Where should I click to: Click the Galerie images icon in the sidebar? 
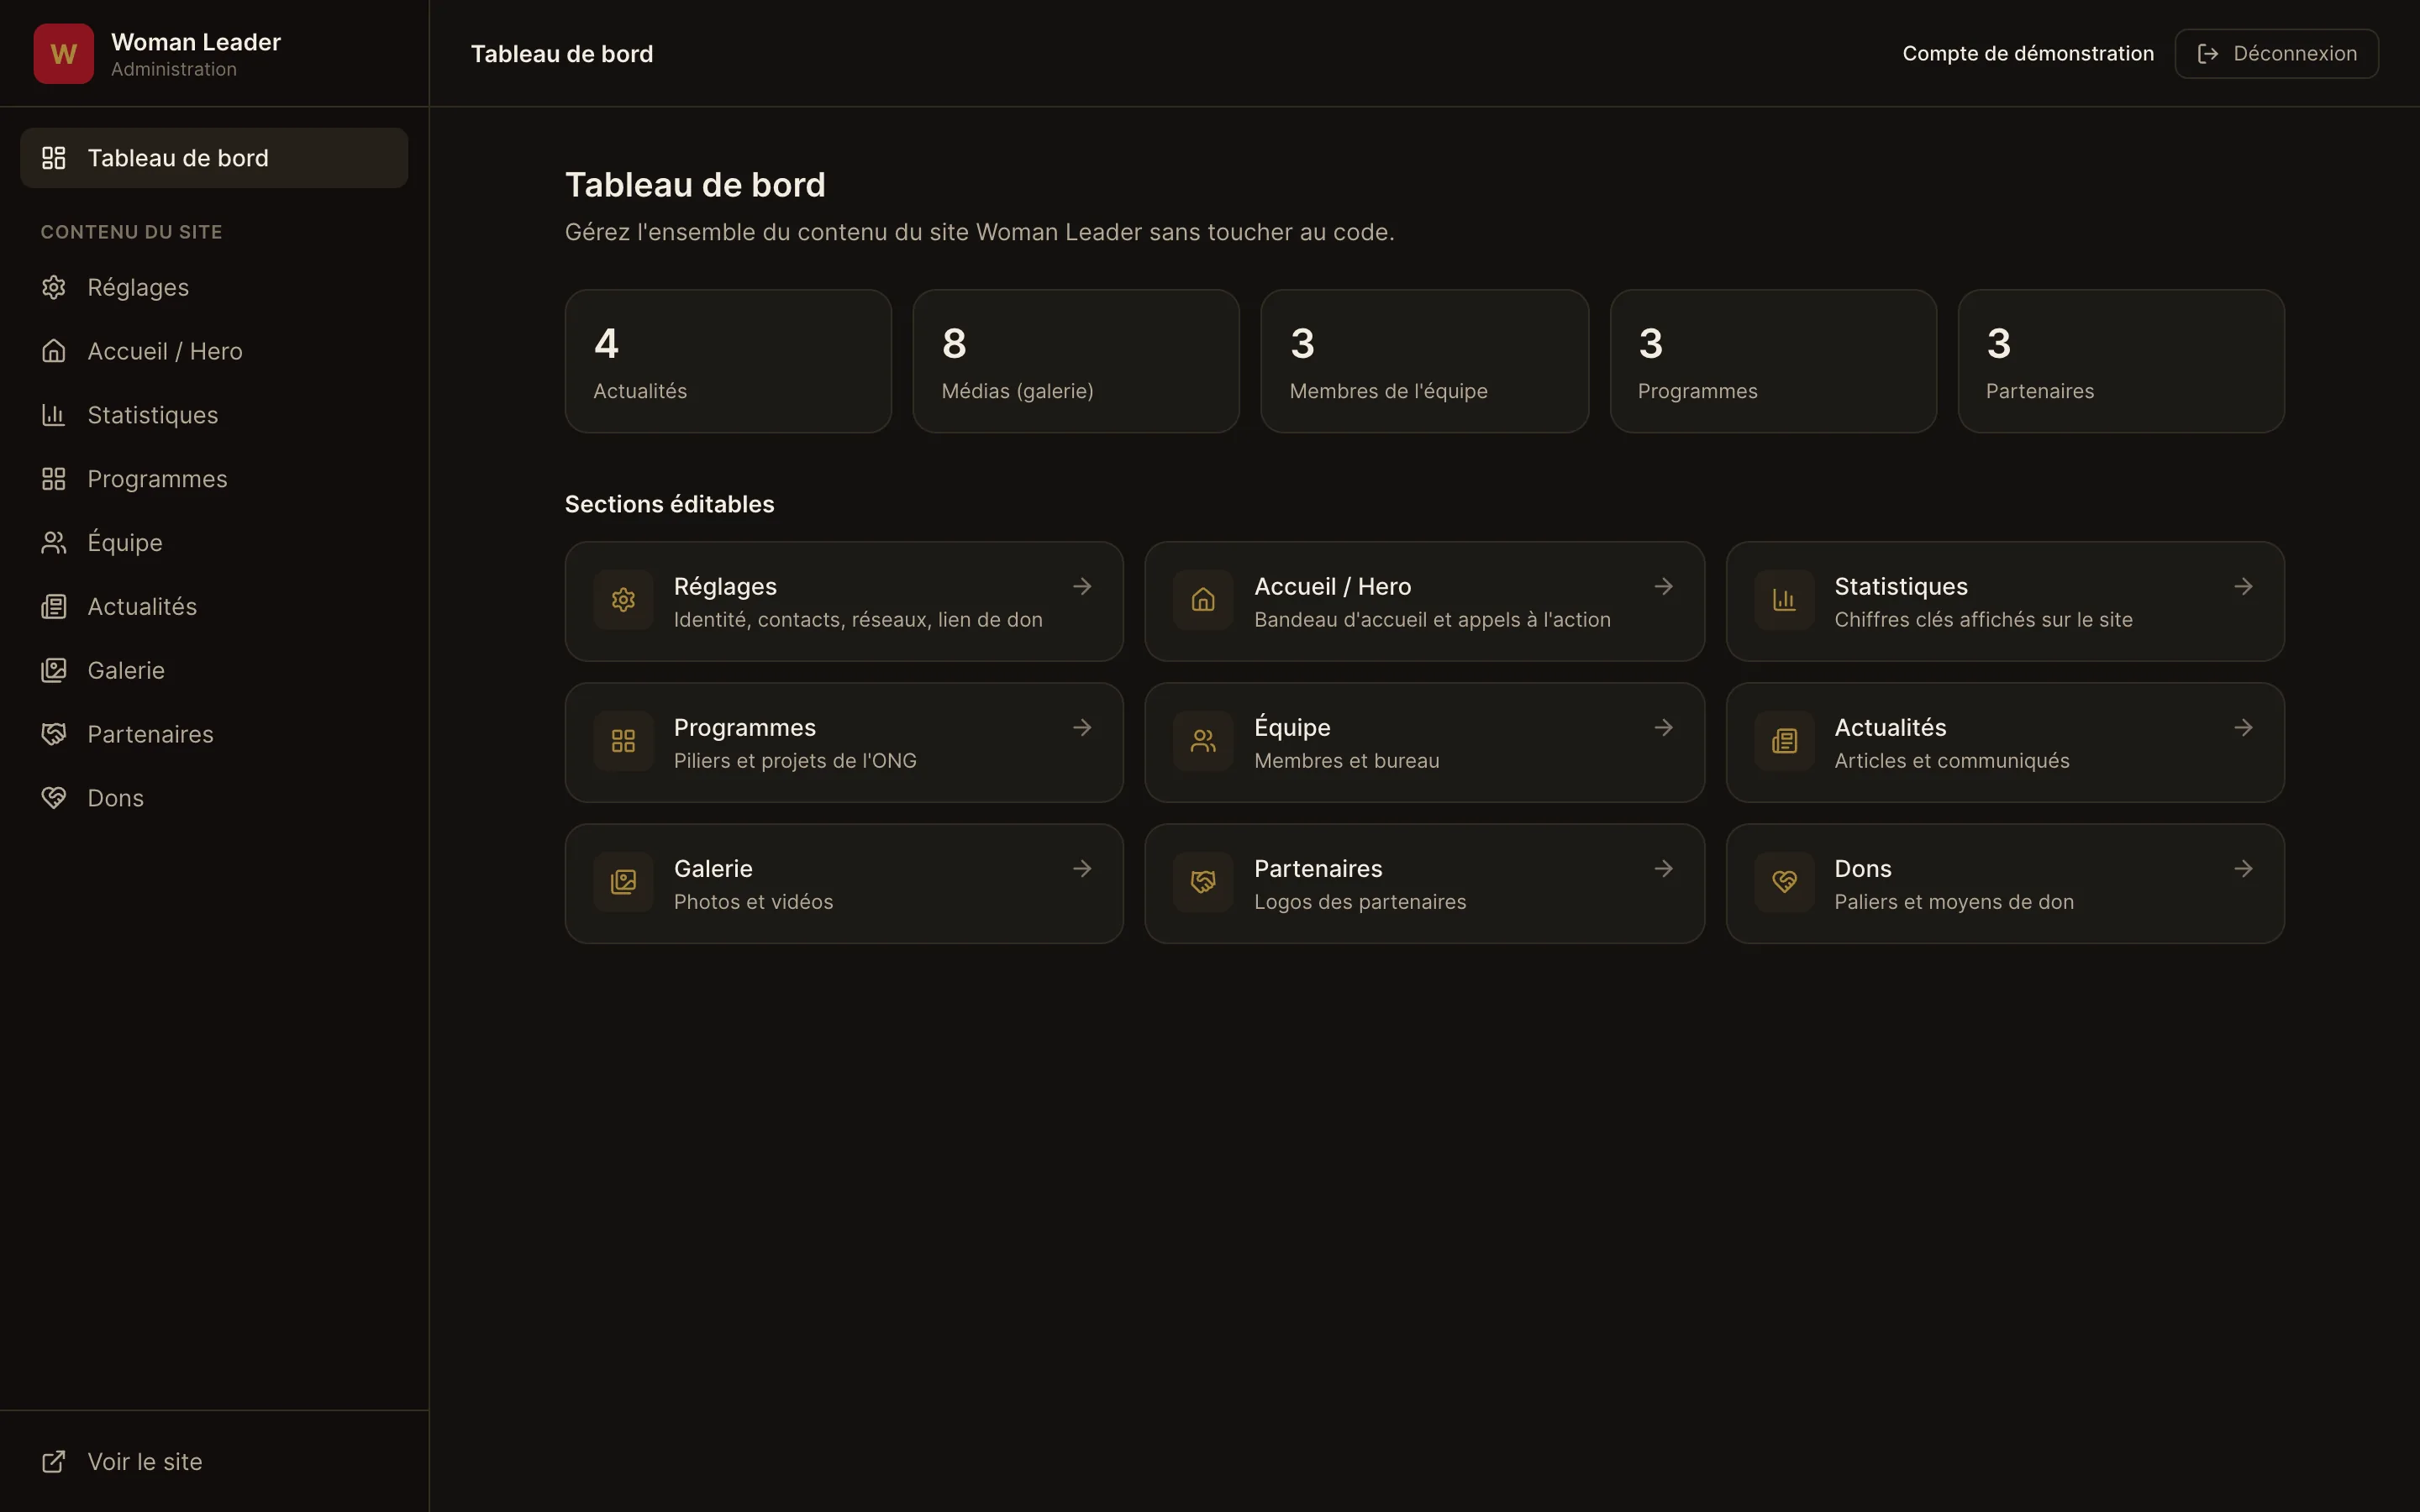tap(54, 670)
